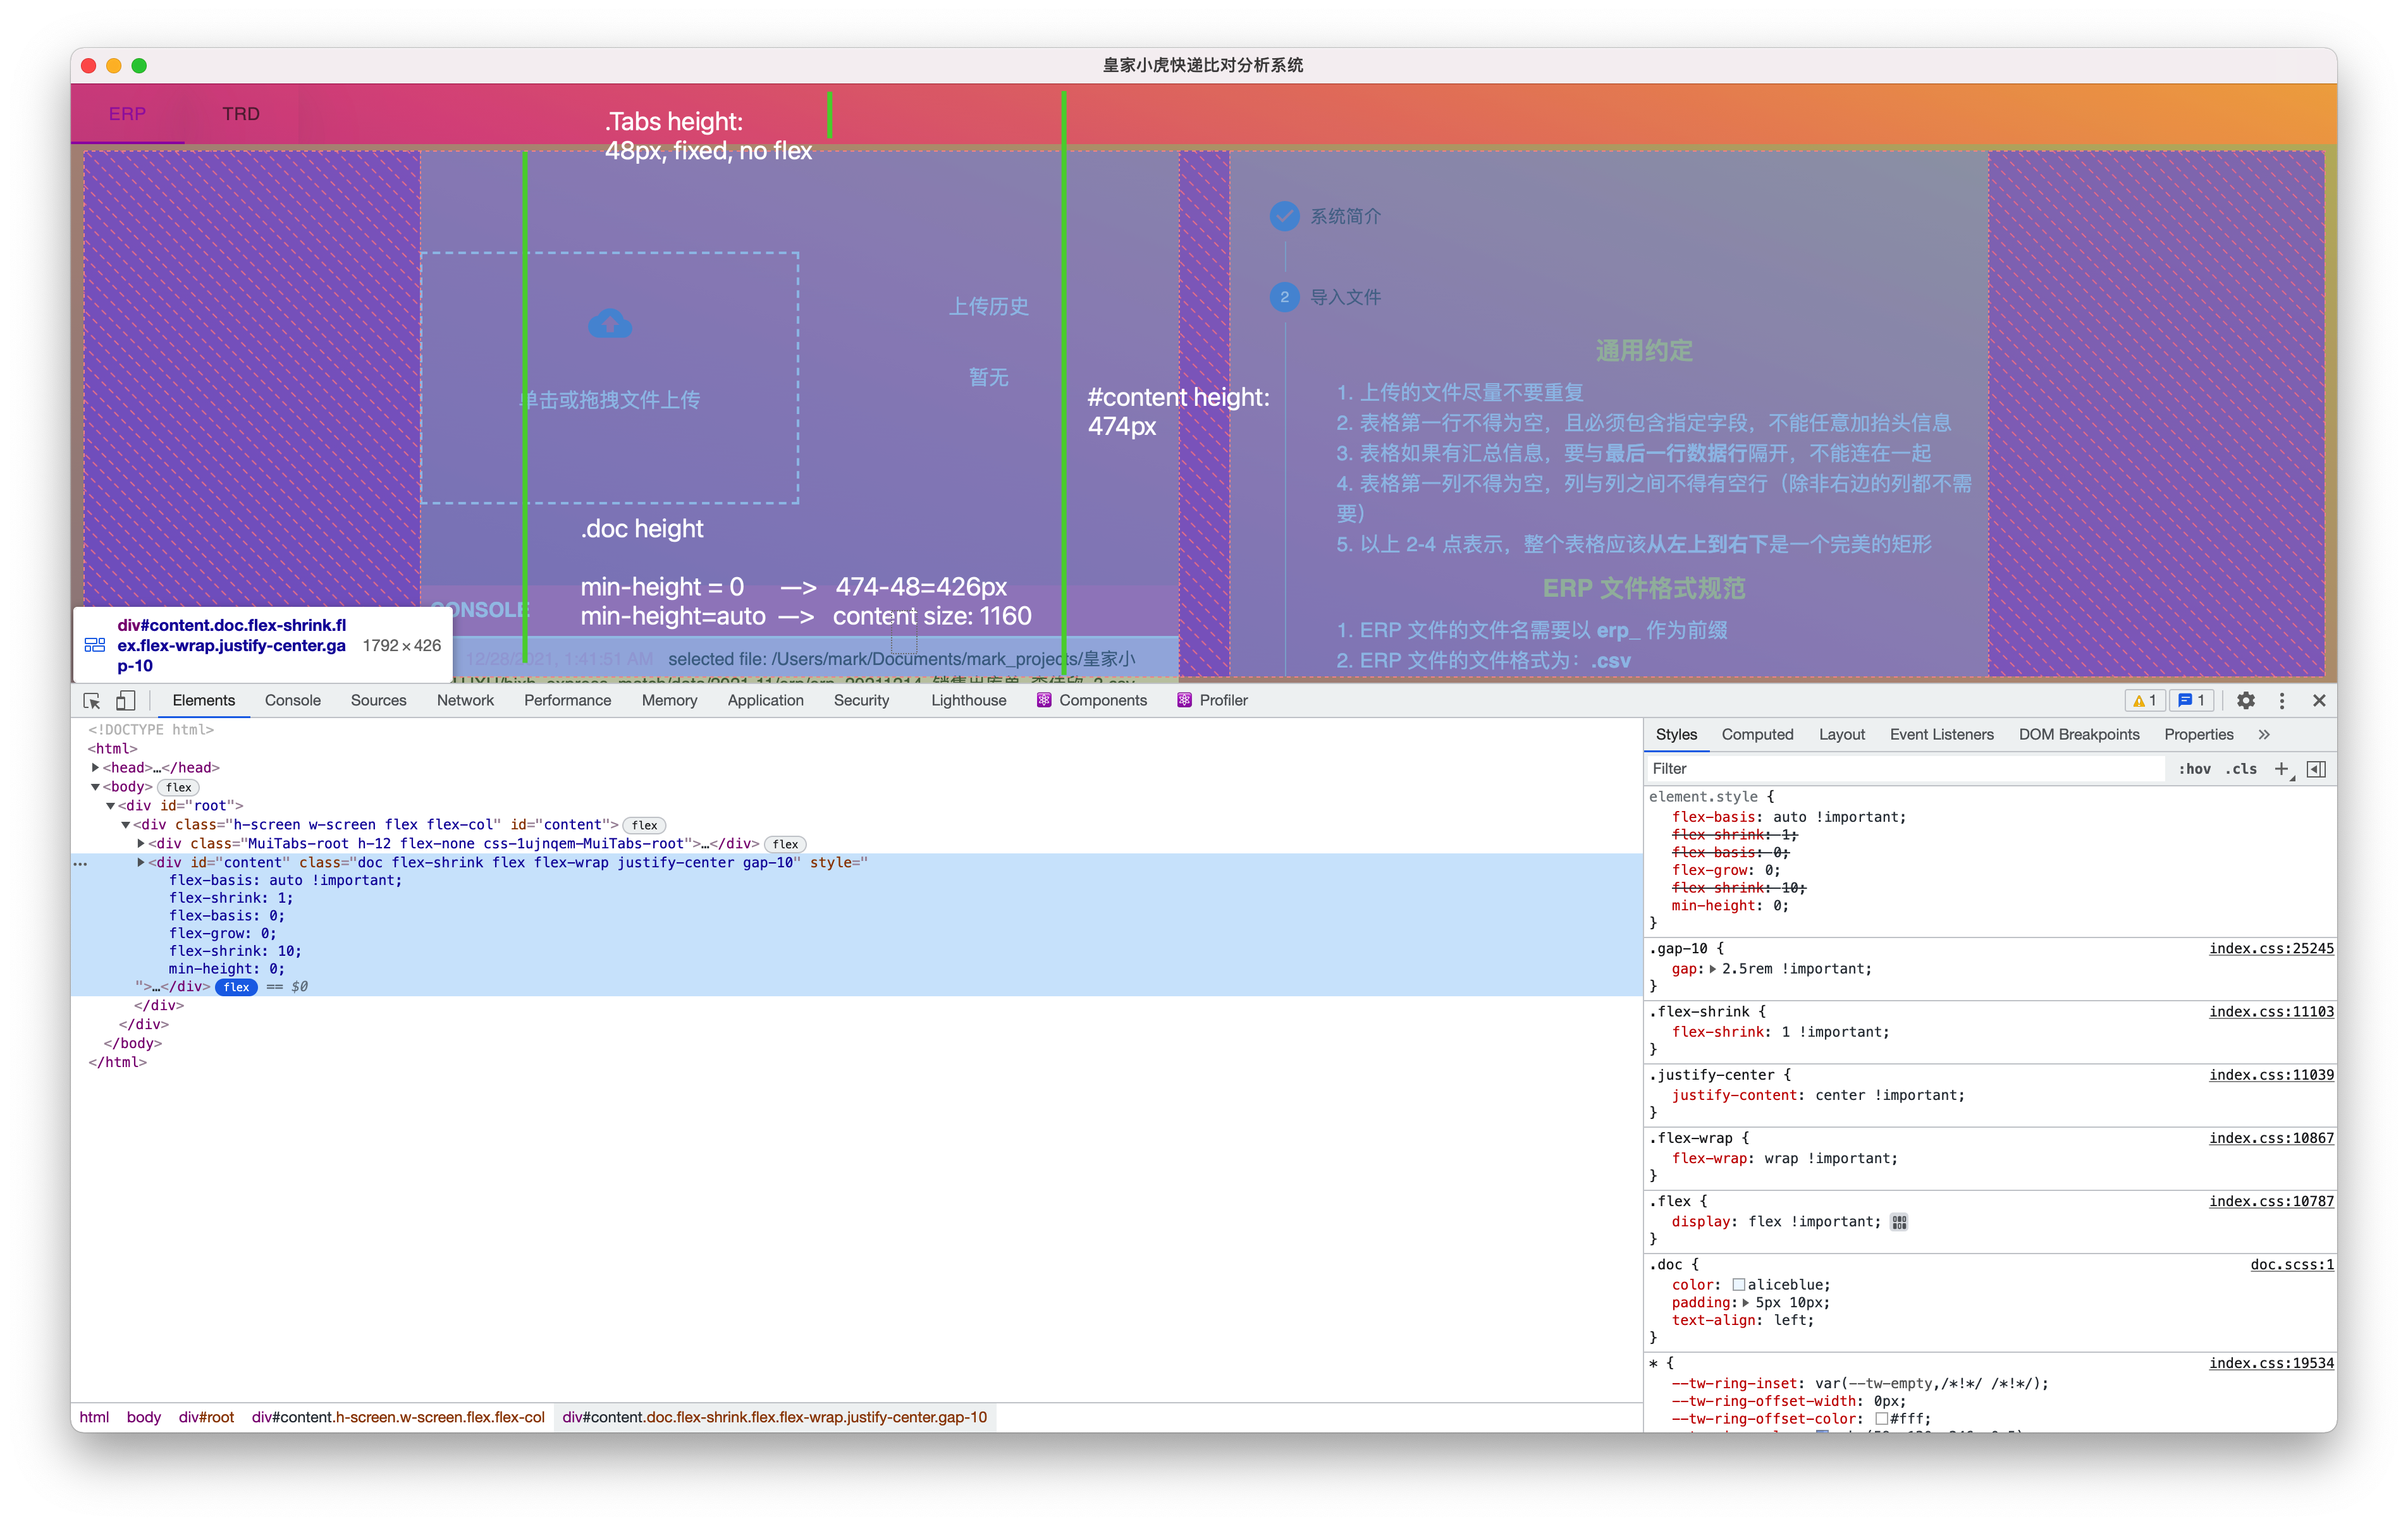Select div#root in the breadcrumb bar

(206, 1418)
